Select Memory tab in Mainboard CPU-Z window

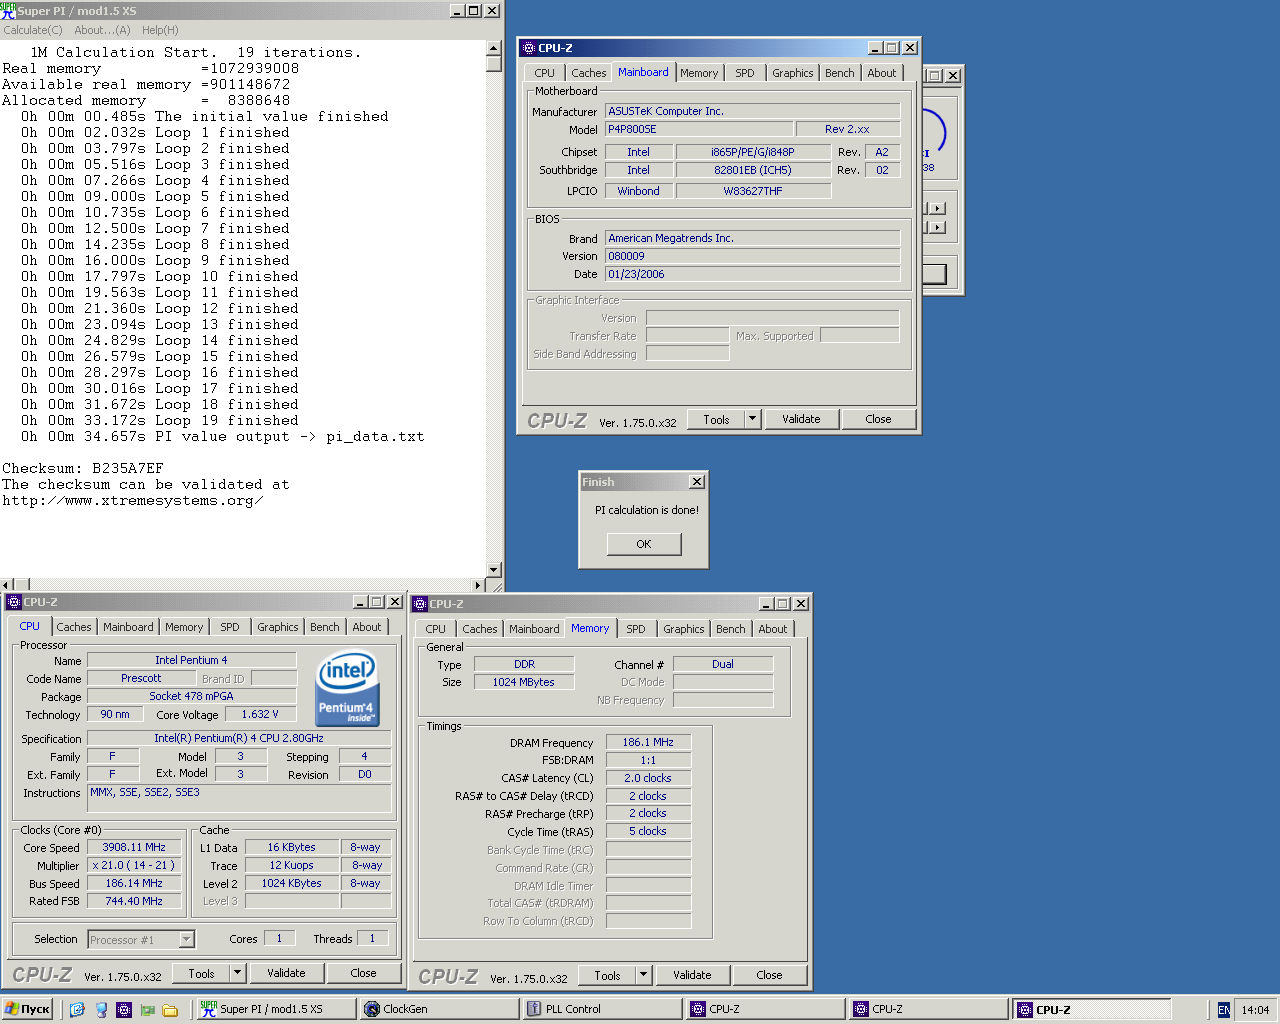tap(698, 73)
